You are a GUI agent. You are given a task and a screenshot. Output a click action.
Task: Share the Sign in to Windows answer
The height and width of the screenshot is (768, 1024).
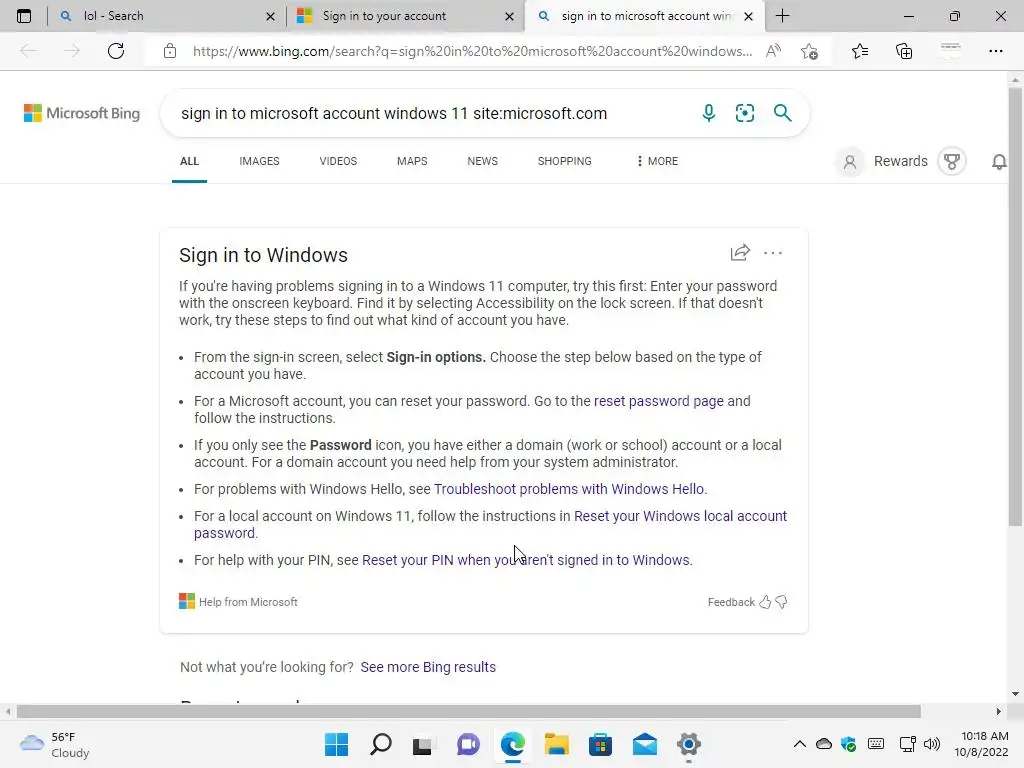tap(740, 253)
